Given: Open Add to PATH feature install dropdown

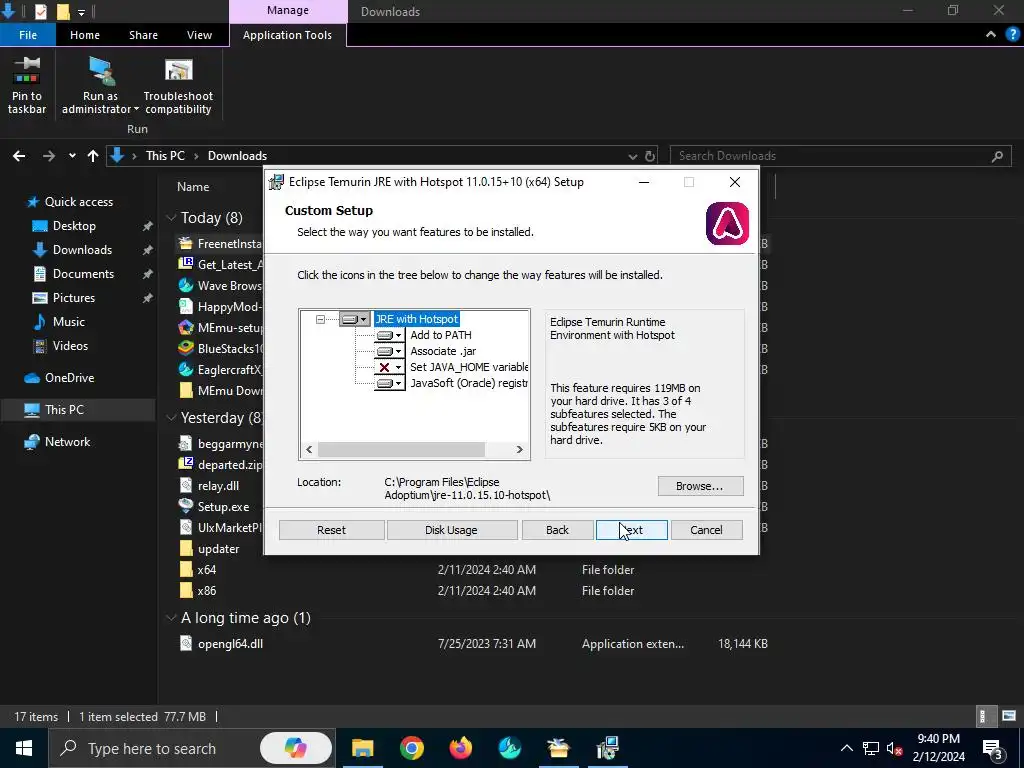Looking at the screenshot, I should click(x=389, y=336).
